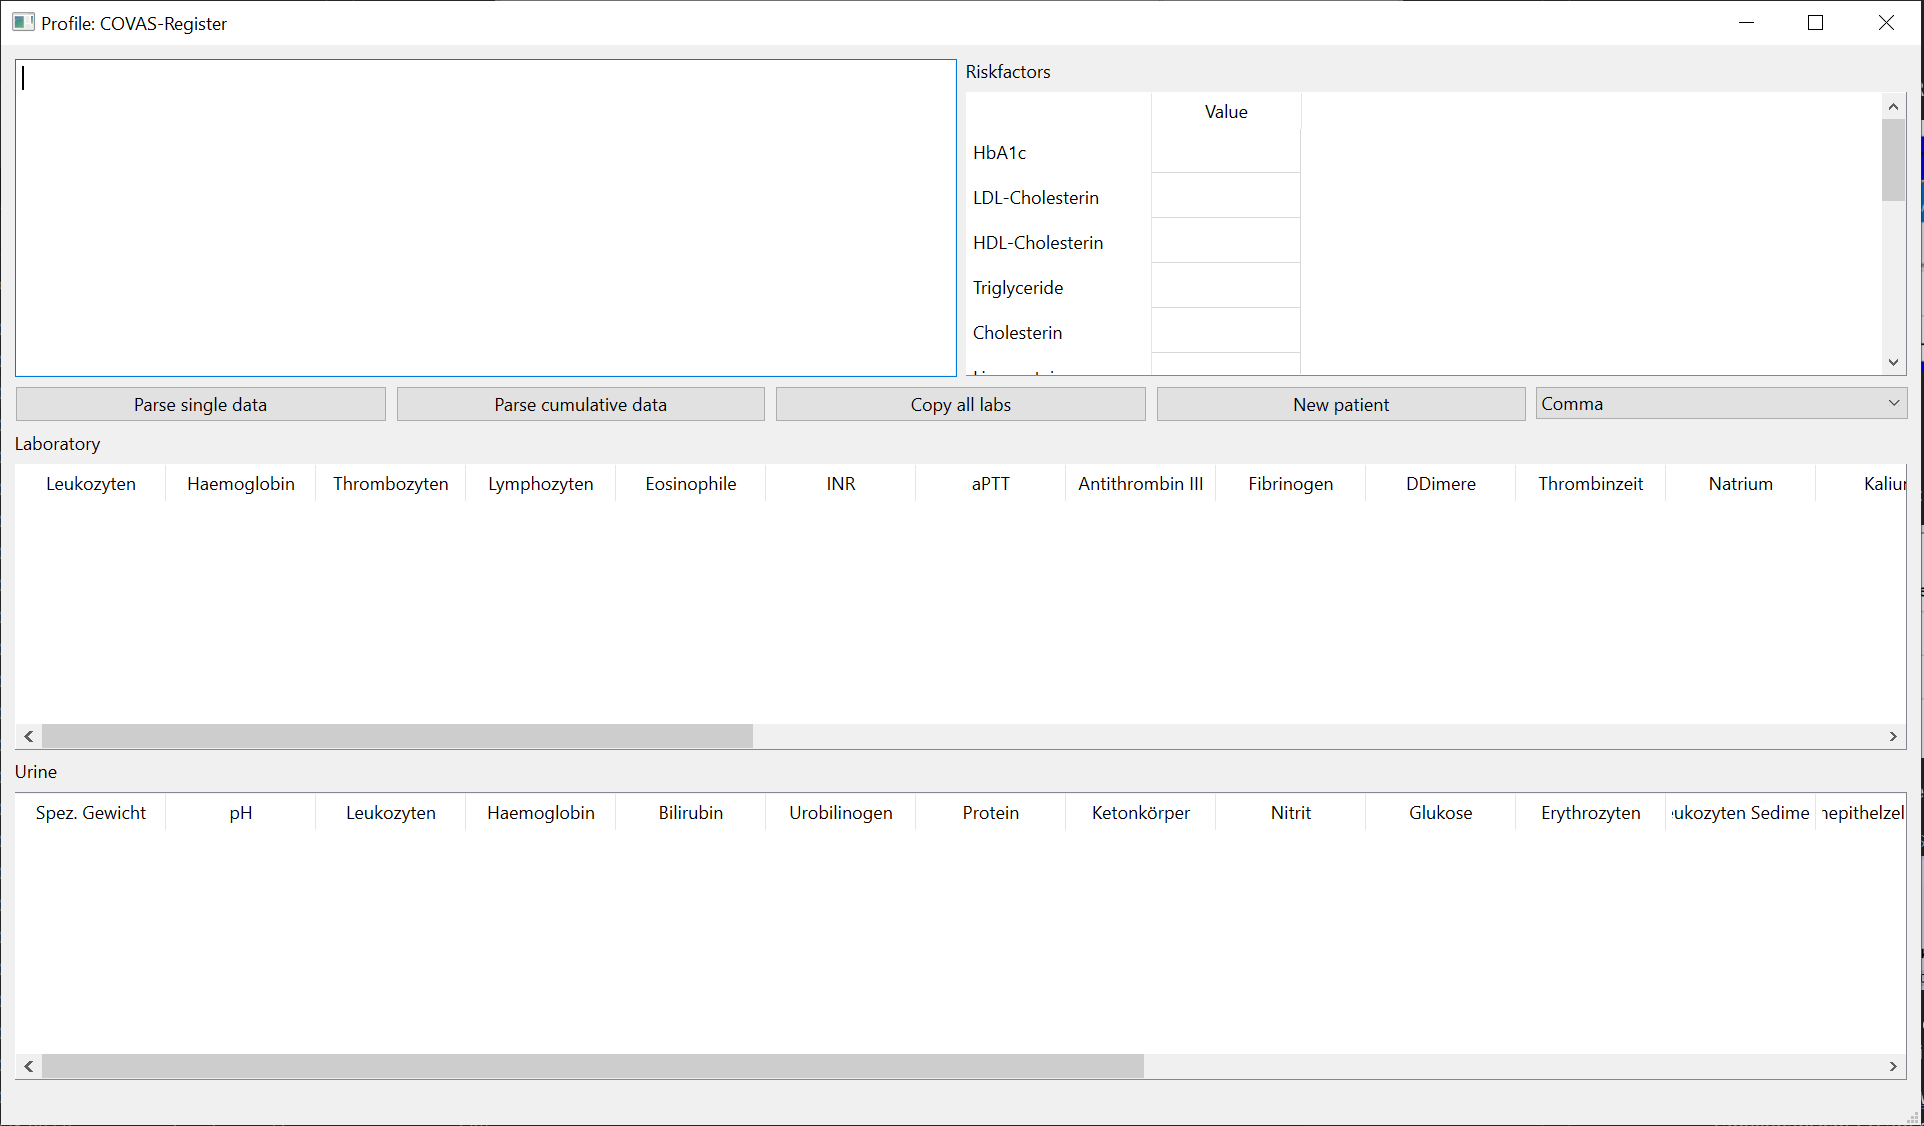Click Parse single data button
The height and width of the screenshot is (1126, 1924).
pos(200,404)
